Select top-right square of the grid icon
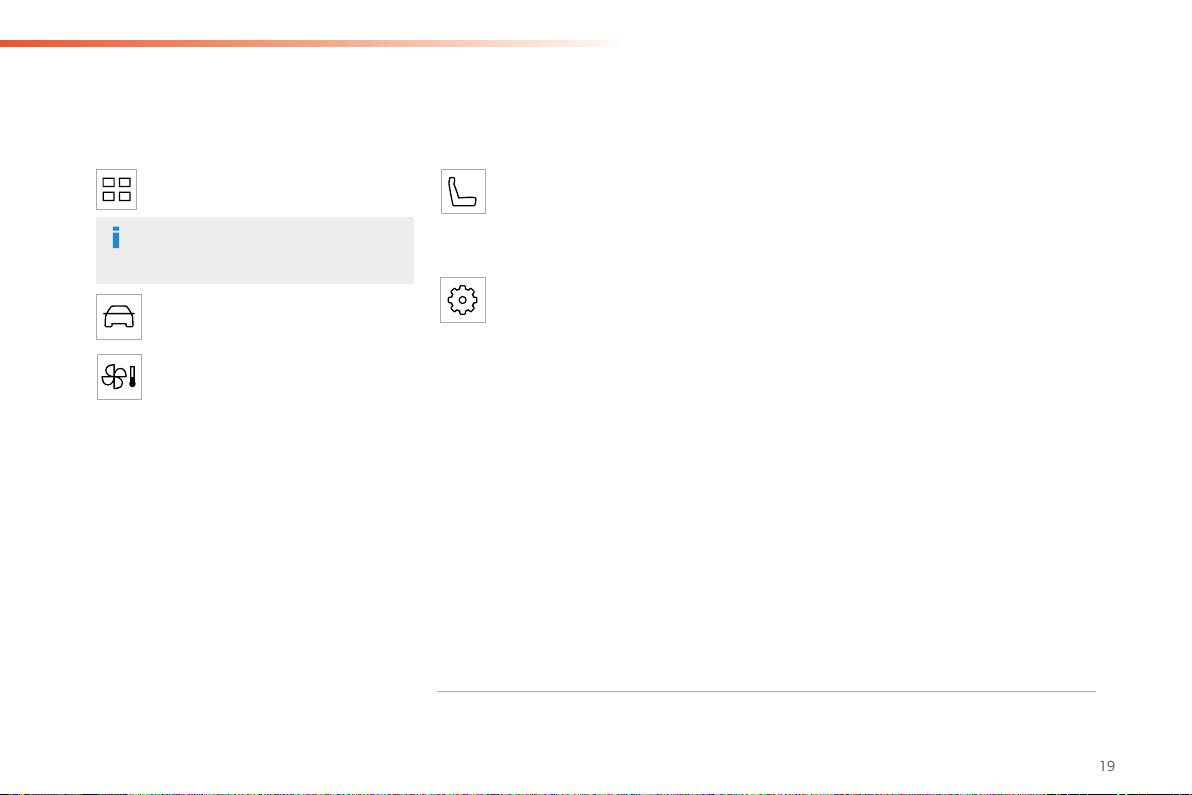 tap(125, 182)
